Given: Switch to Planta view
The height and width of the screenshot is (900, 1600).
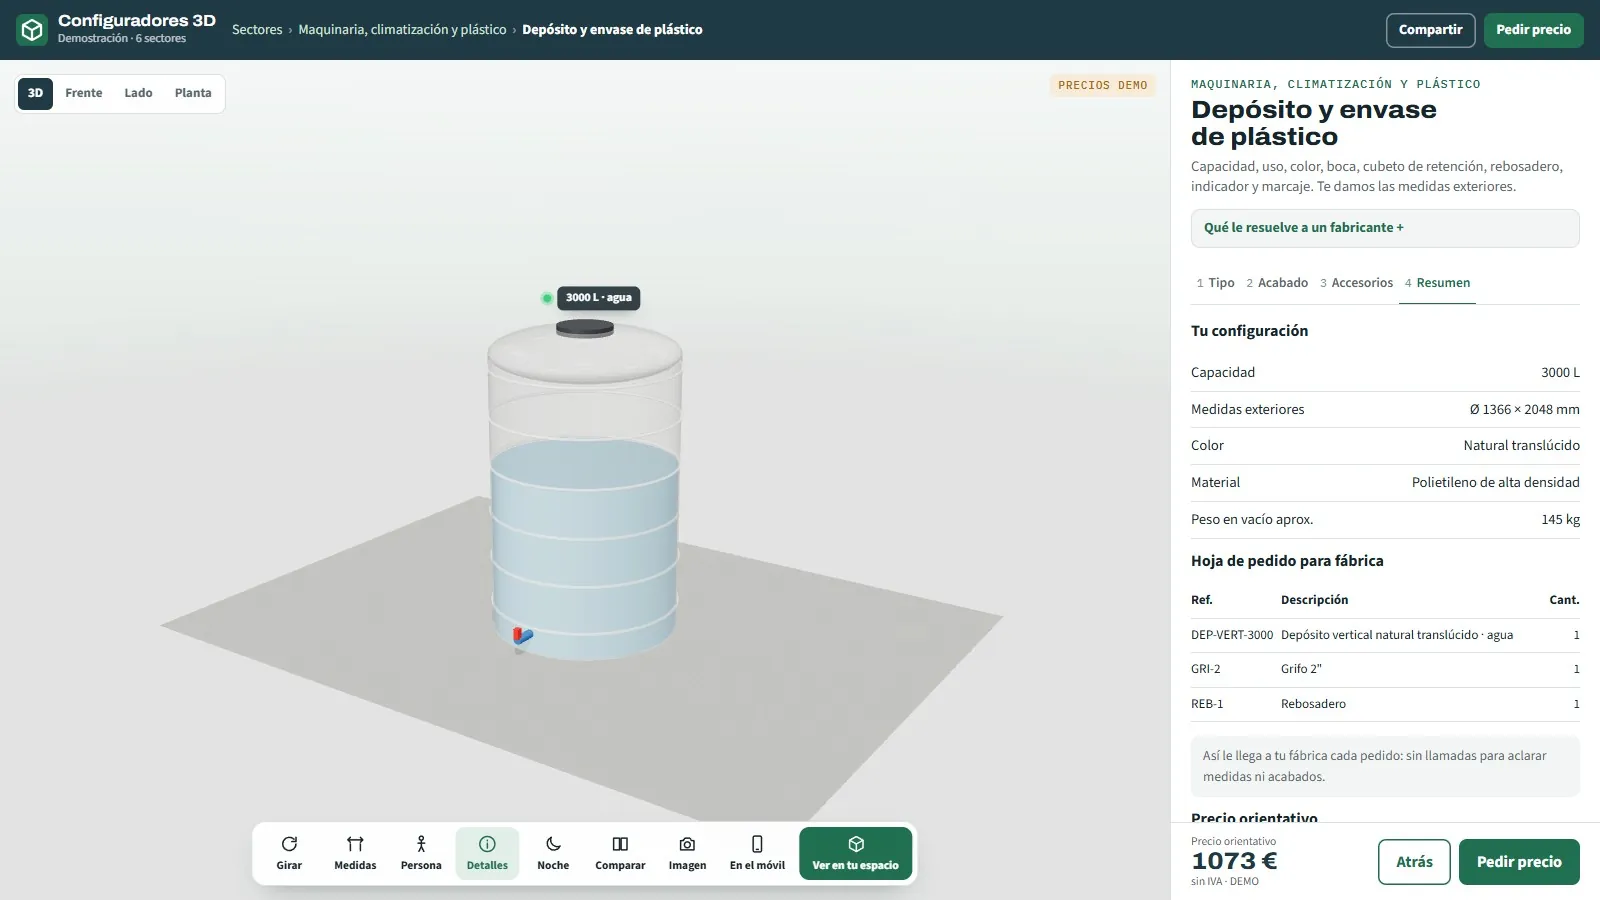Looking at the screenshot, I should pos(193,93).
